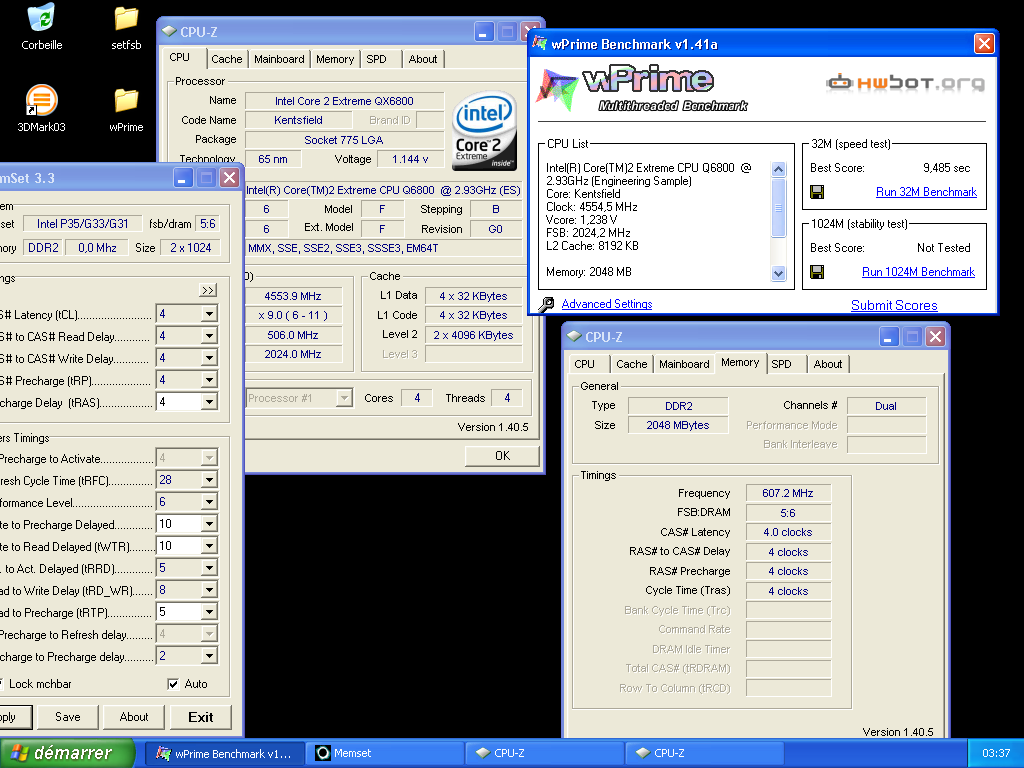Click the 03:37 system tray clock

(995, 753)
